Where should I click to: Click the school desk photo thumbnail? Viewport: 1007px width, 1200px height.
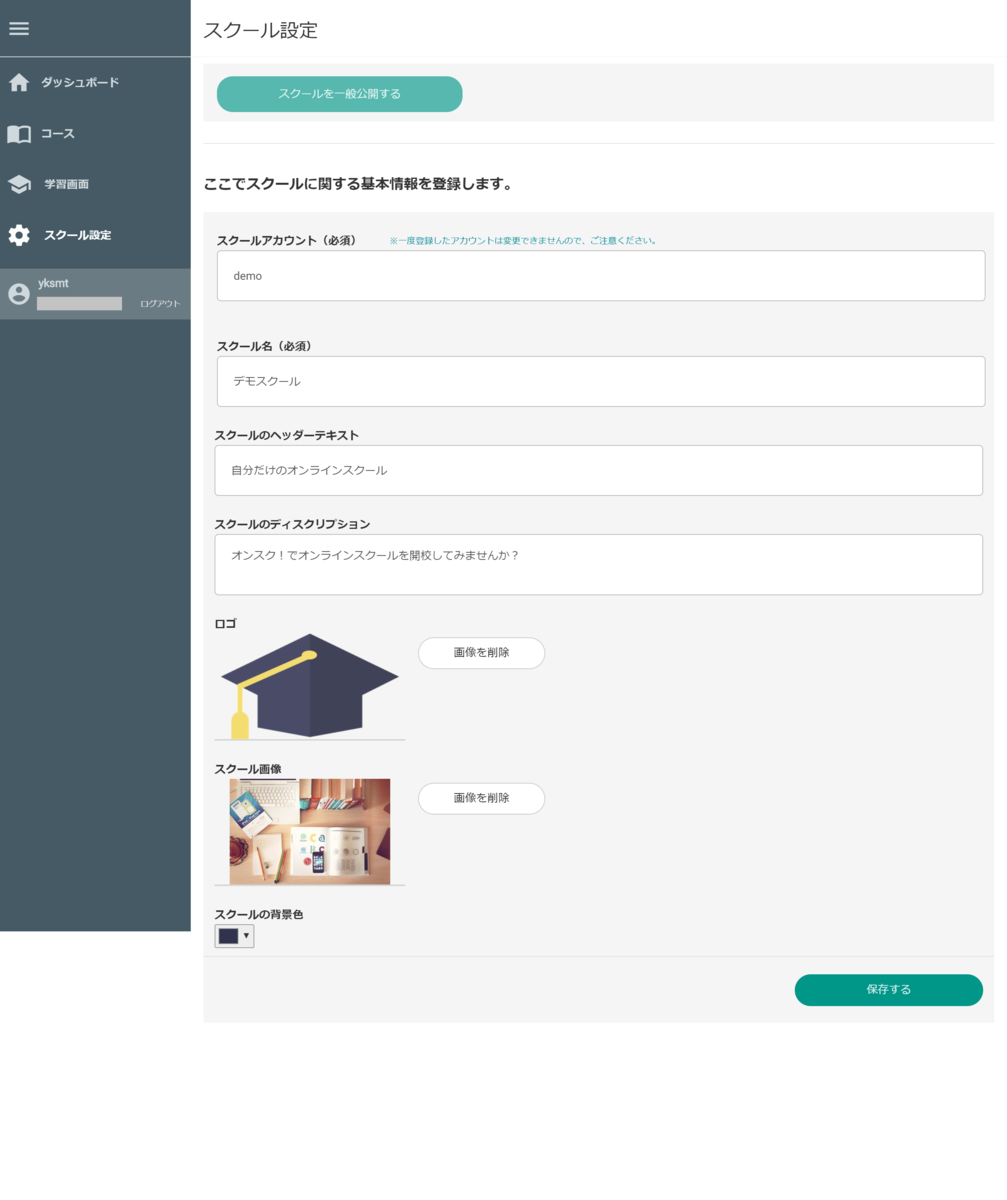pyautogui.click(x=310, y=832)
